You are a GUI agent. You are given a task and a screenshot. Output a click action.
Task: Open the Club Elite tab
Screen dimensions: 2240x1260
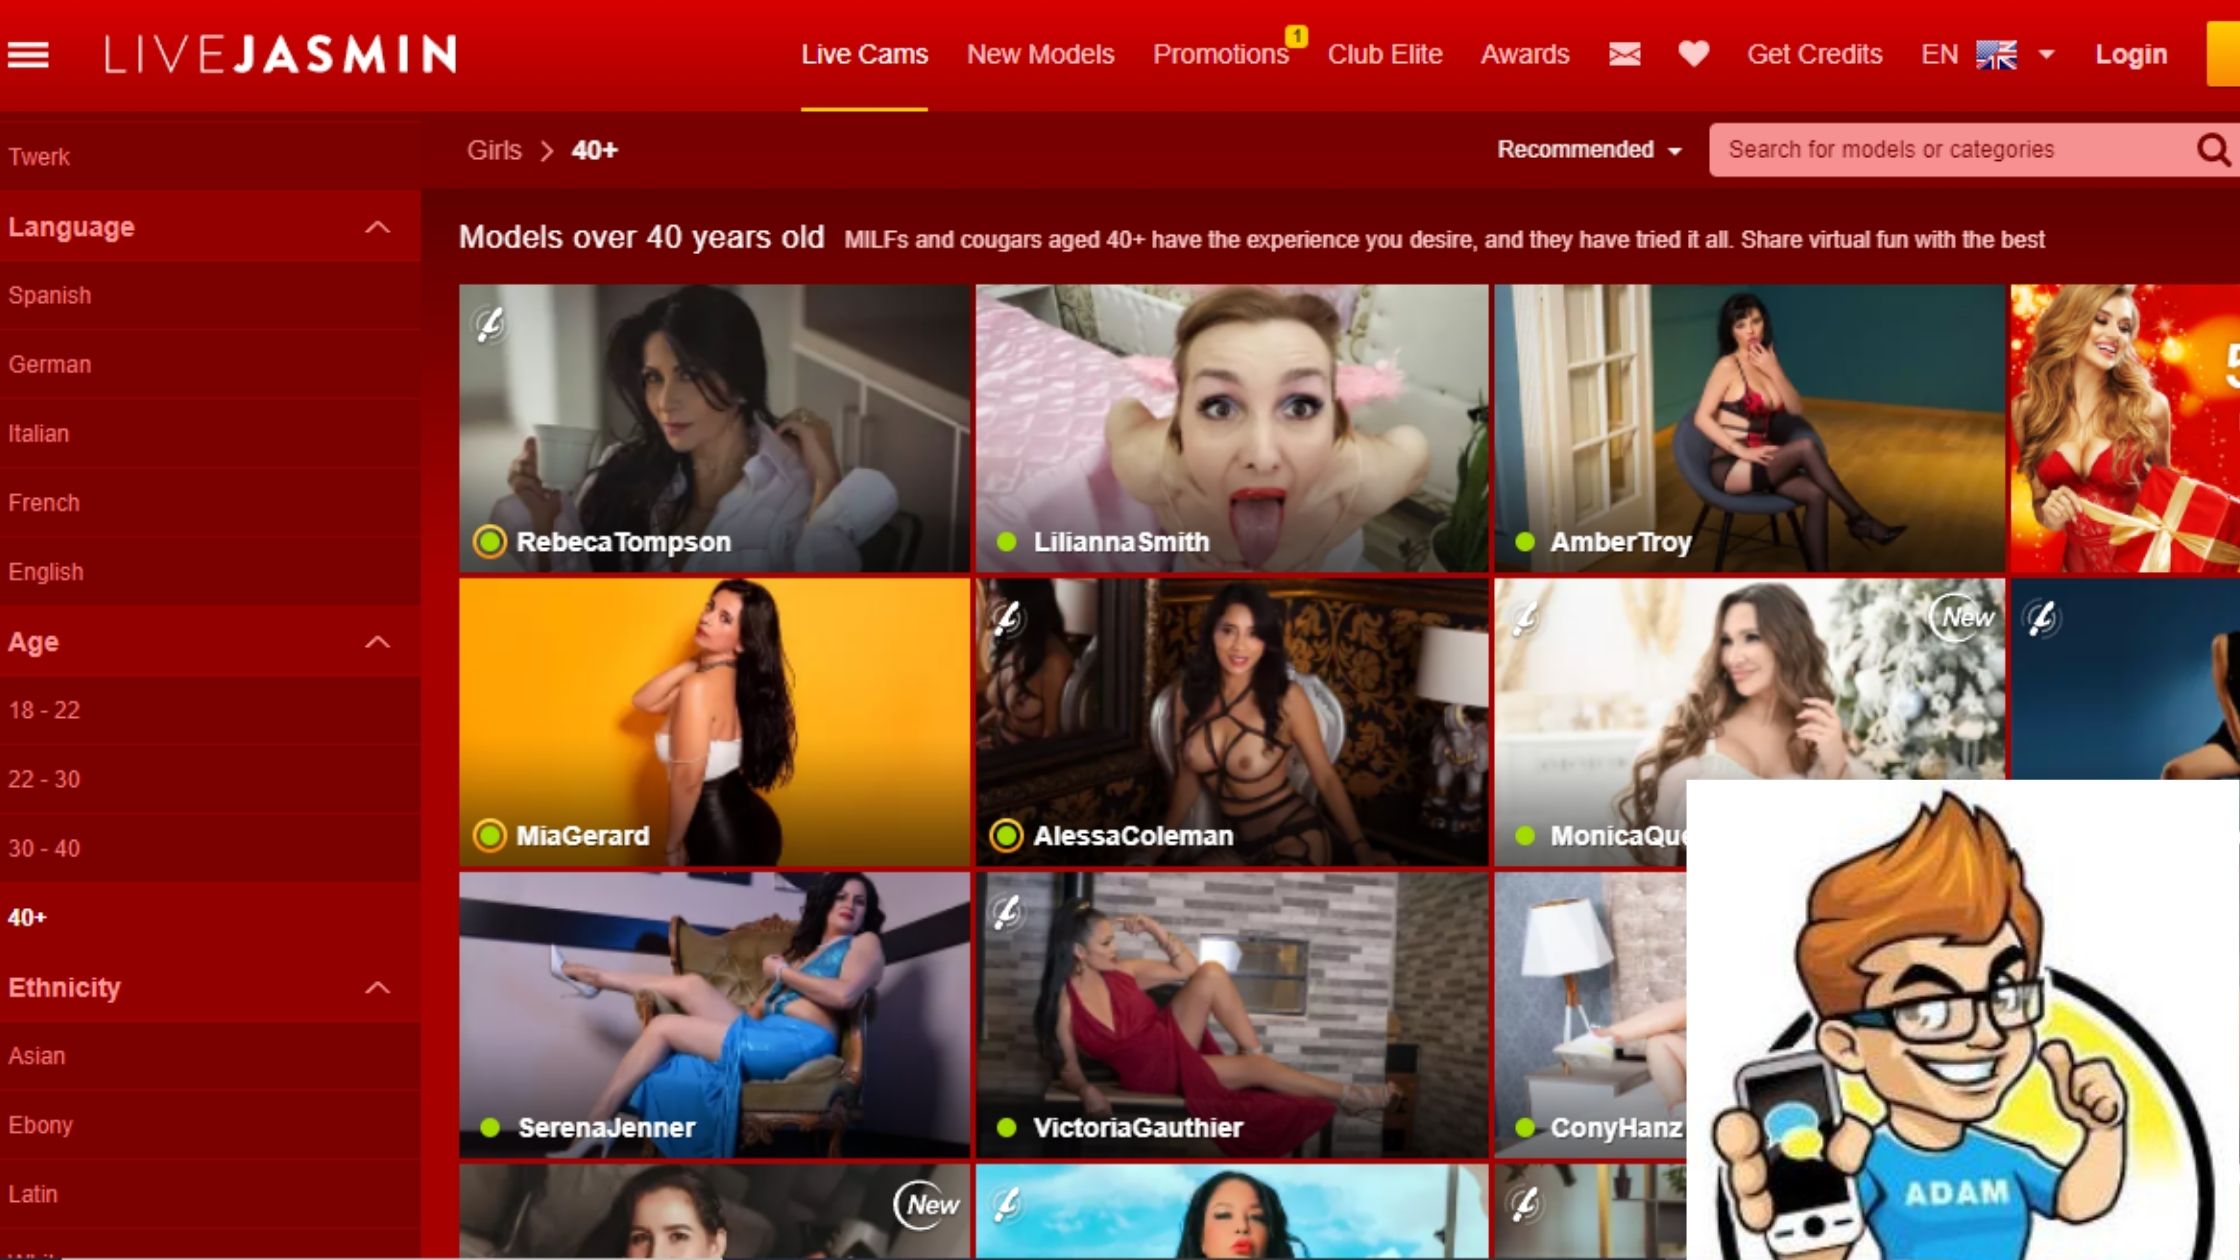click(x=1384, y=55)
